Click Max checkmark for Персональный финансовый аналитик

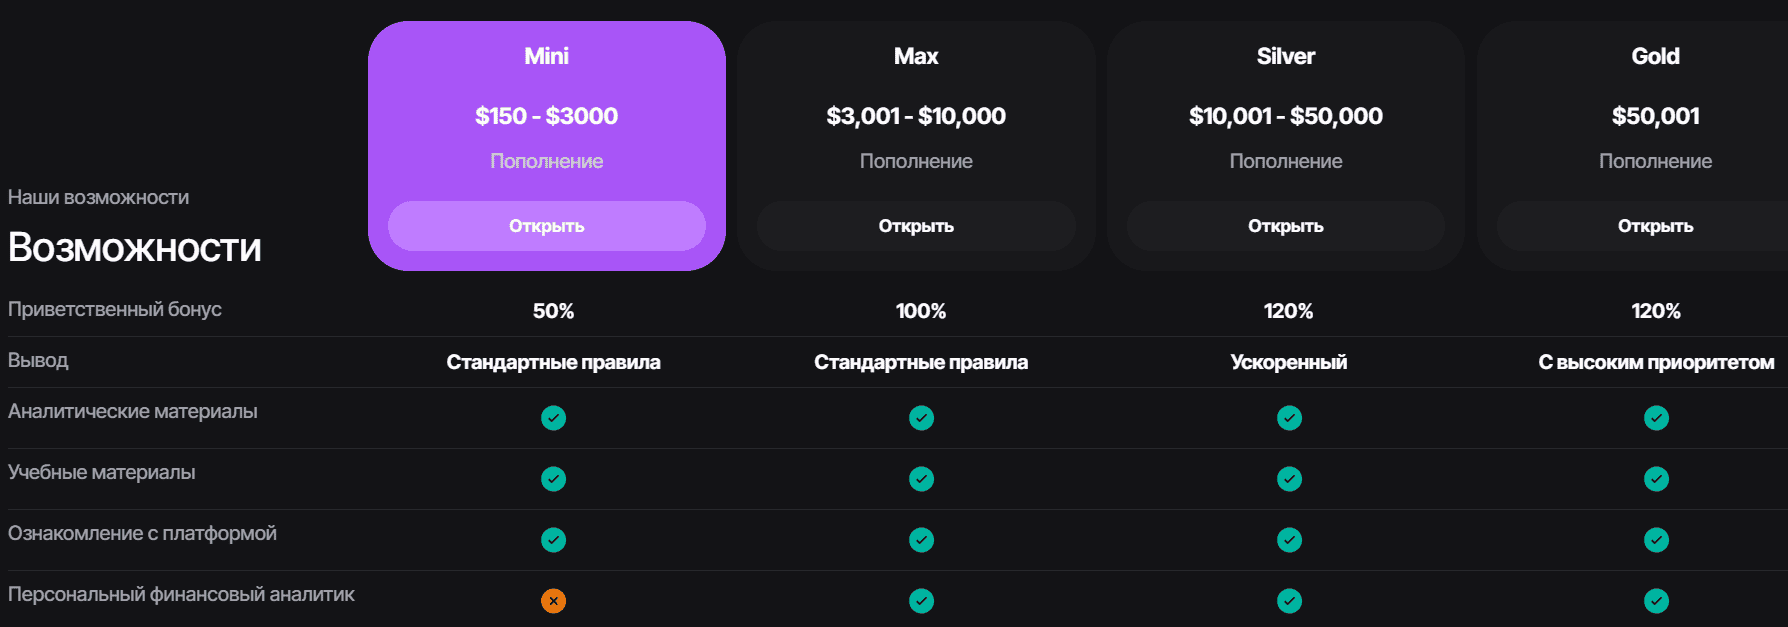coord(921,601)
